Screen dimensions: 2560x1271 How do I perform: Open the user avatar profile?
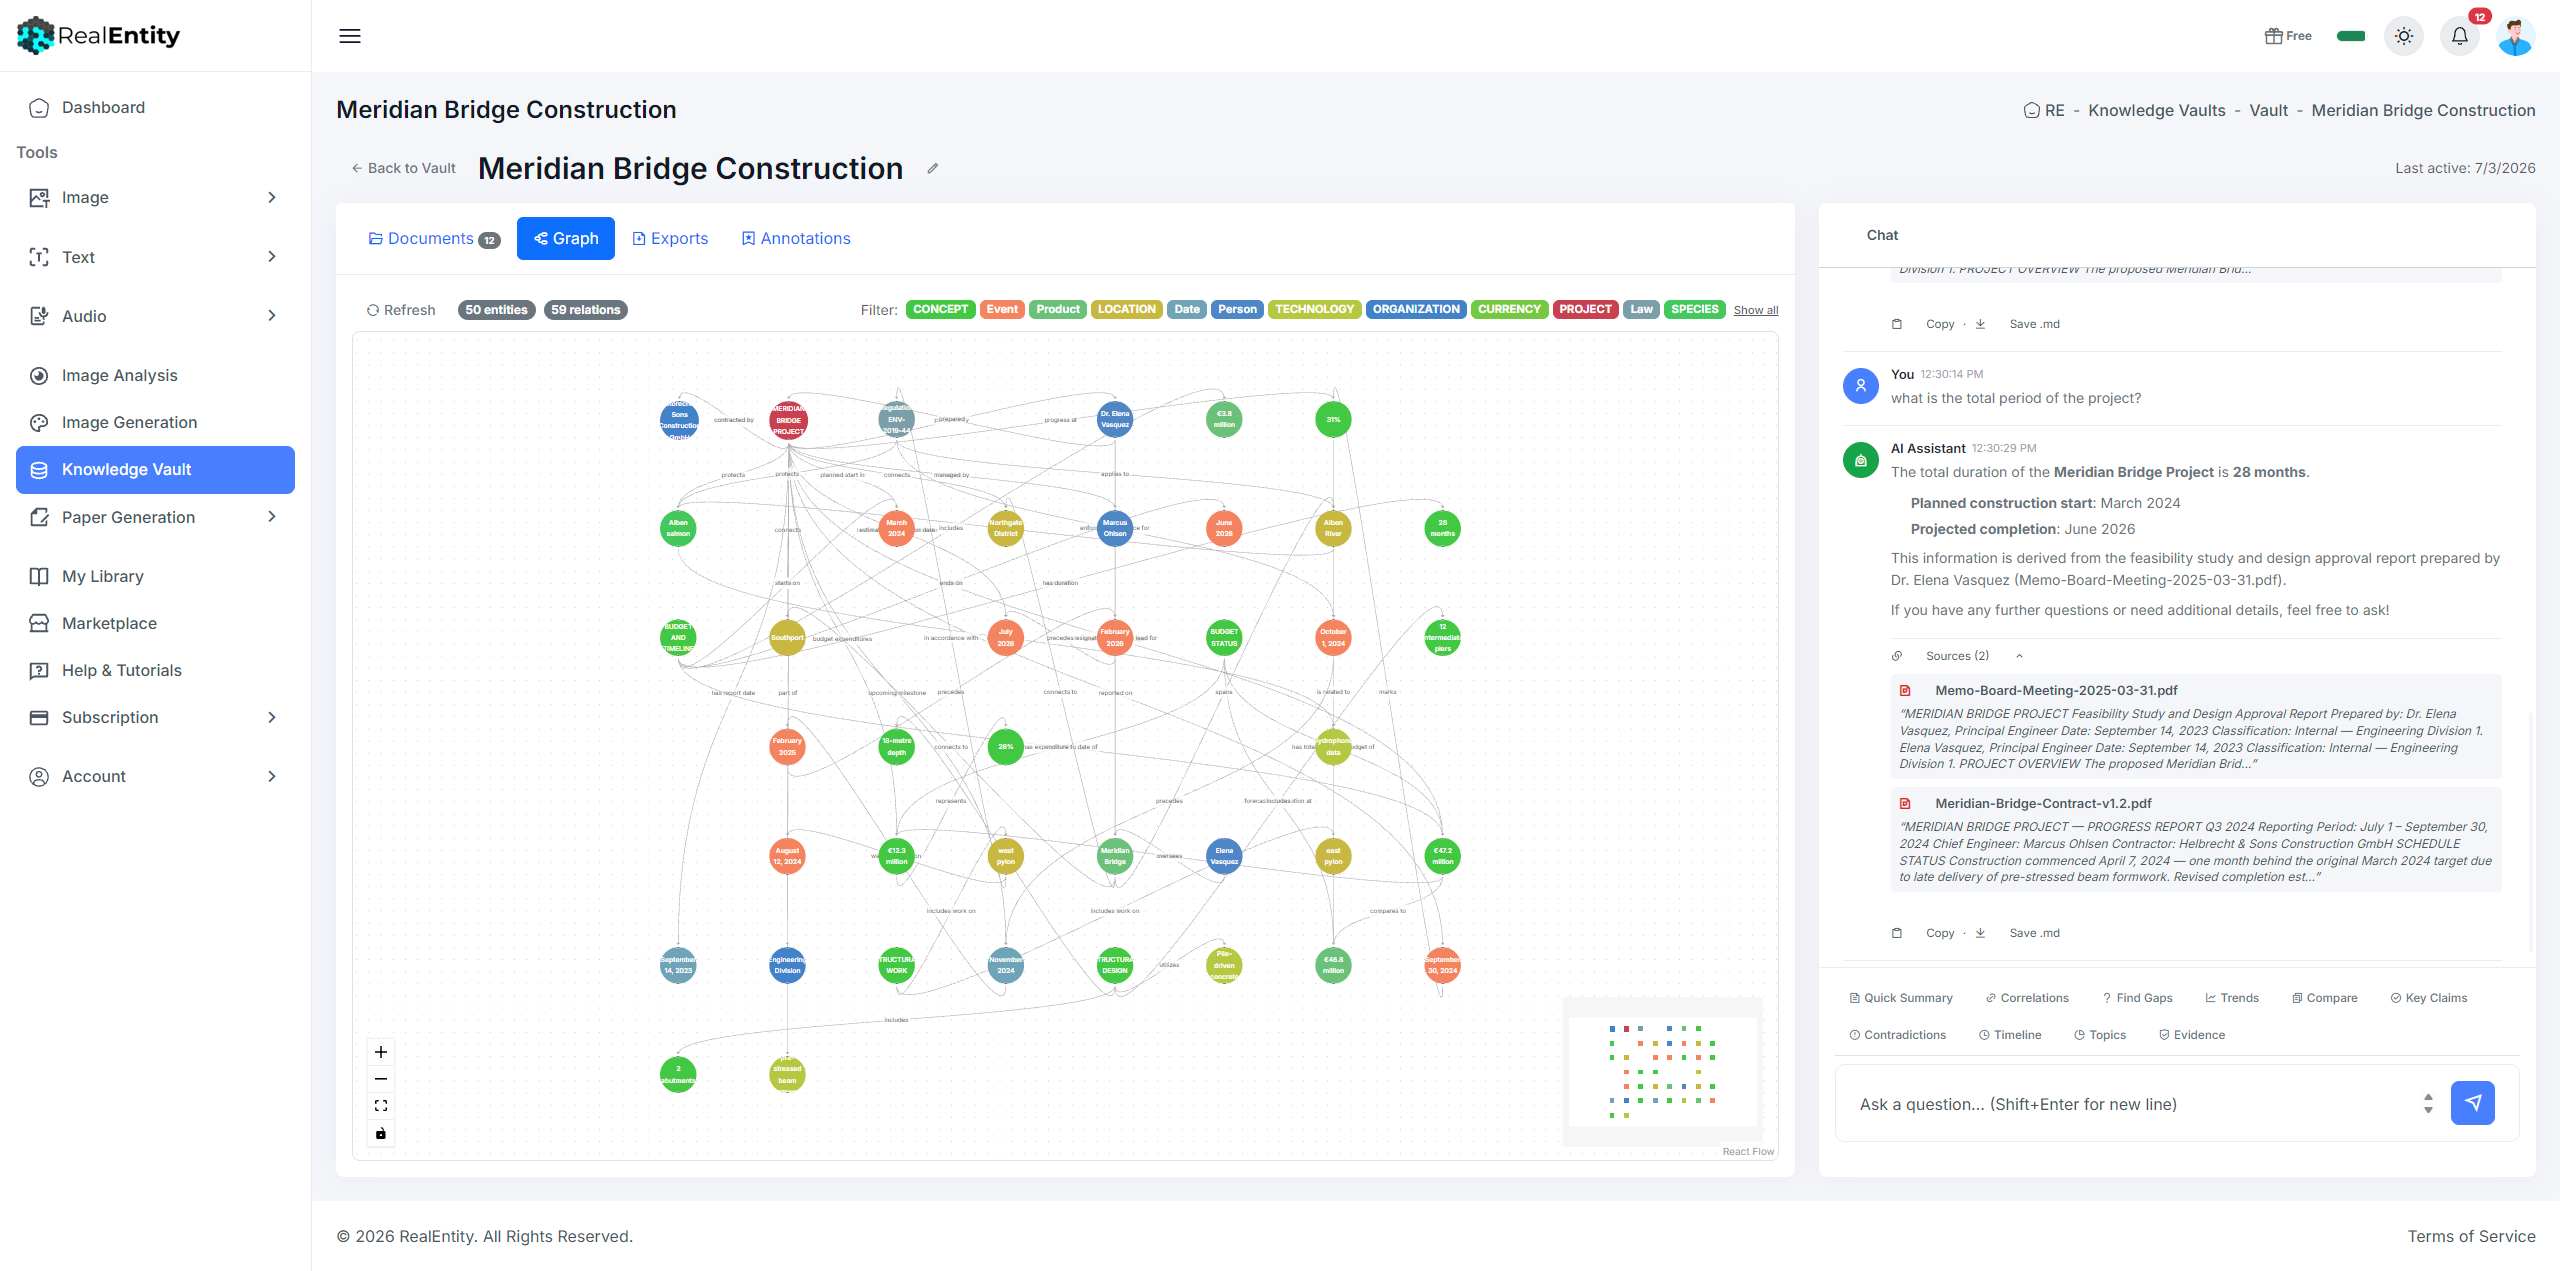tap(2515, 36)
